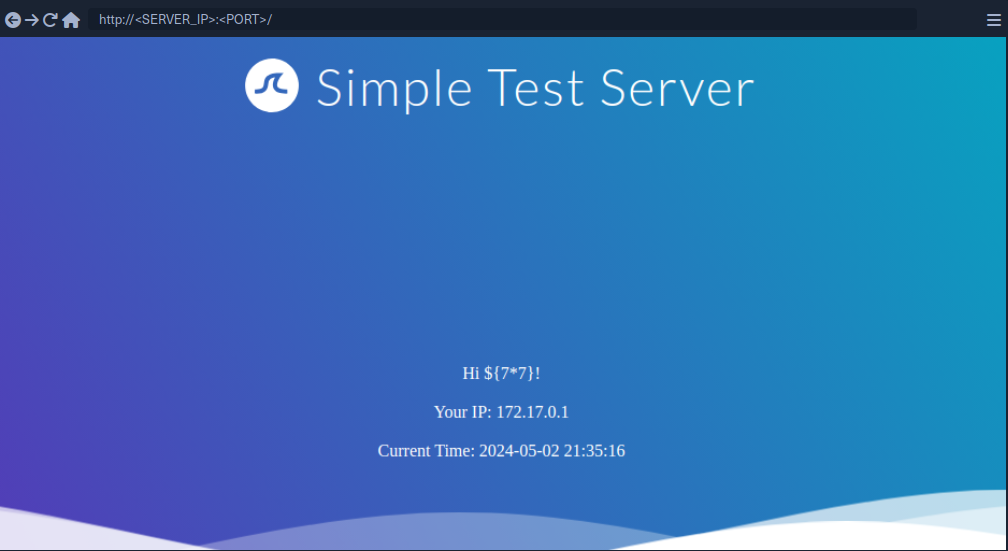The width and height of the screenshot is (1008, 551).
Task: Click the "Hi" greeting word
Action: [471, 373]
